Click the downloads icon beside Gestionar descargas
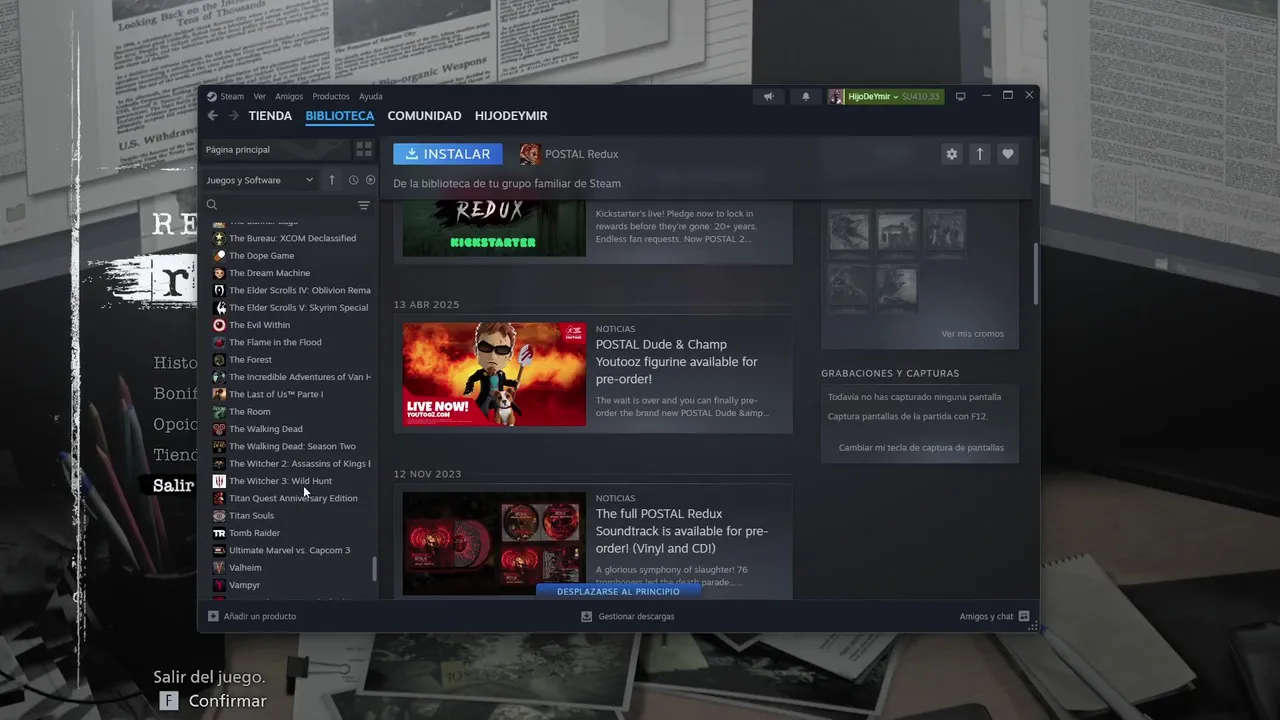Screen dimensions: 1280x720 tap(587, 616)
